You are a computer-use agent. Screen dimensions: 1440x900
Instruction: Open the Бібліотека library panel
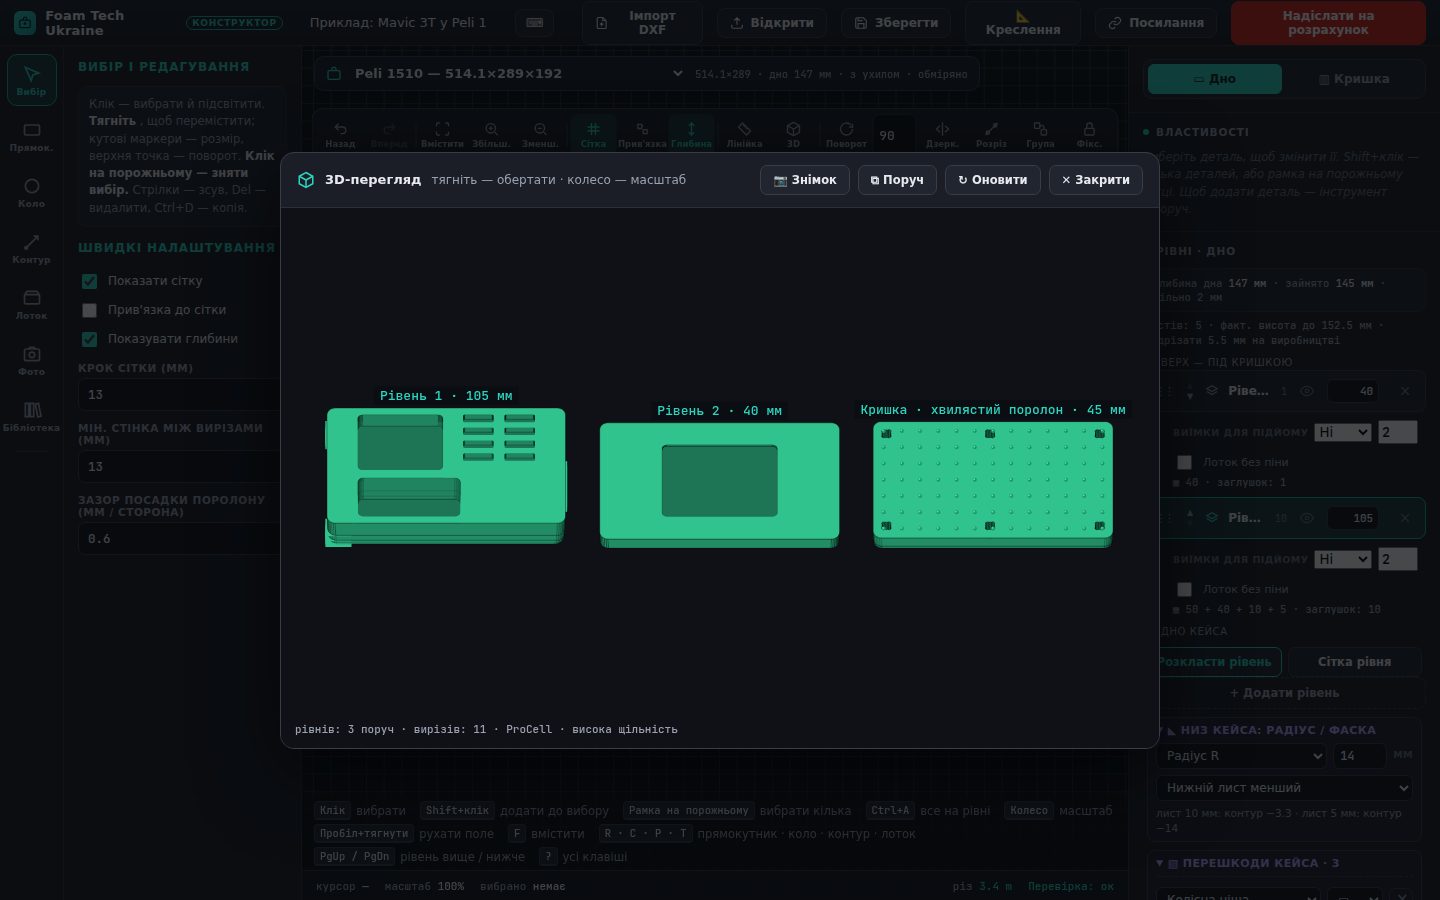(31, 417)
